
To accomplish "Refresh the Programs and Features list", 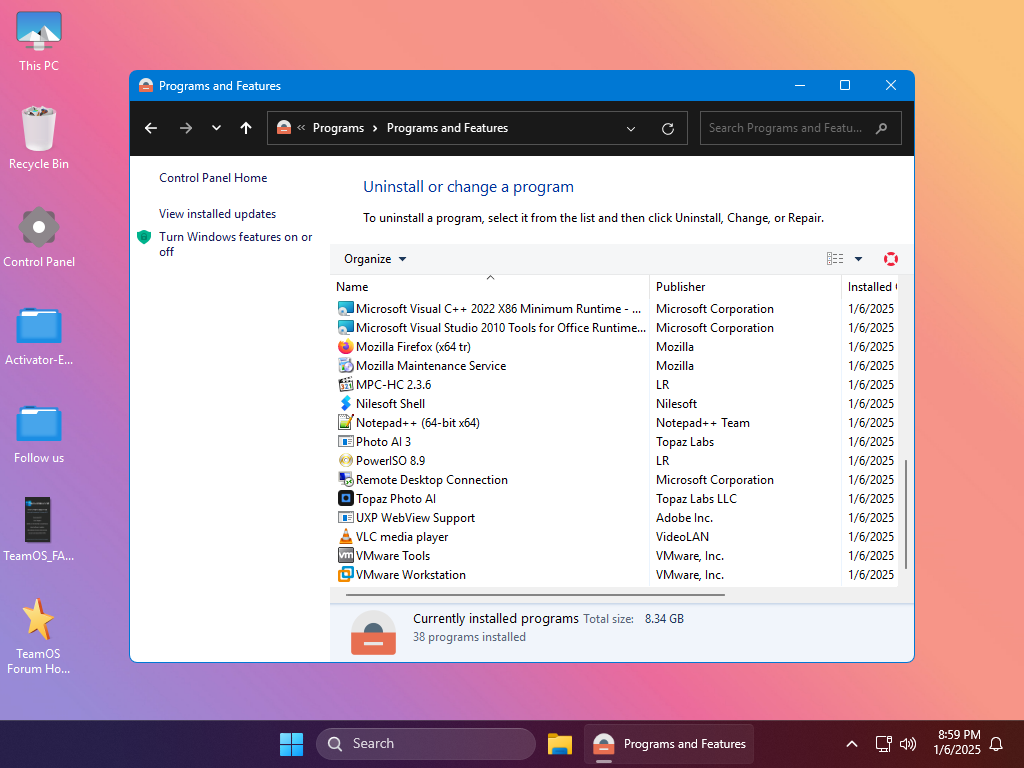I will click(667, 129).
